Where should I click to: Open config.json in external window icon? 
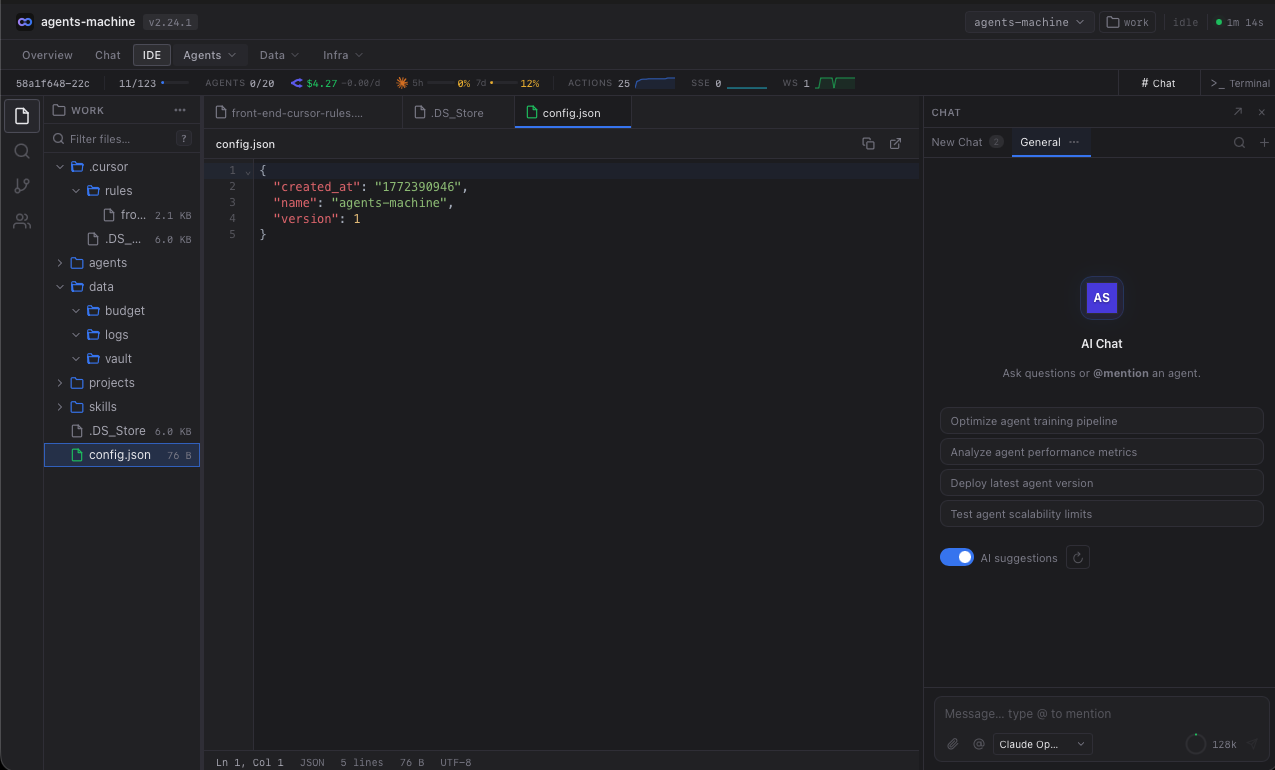(896, 144)
